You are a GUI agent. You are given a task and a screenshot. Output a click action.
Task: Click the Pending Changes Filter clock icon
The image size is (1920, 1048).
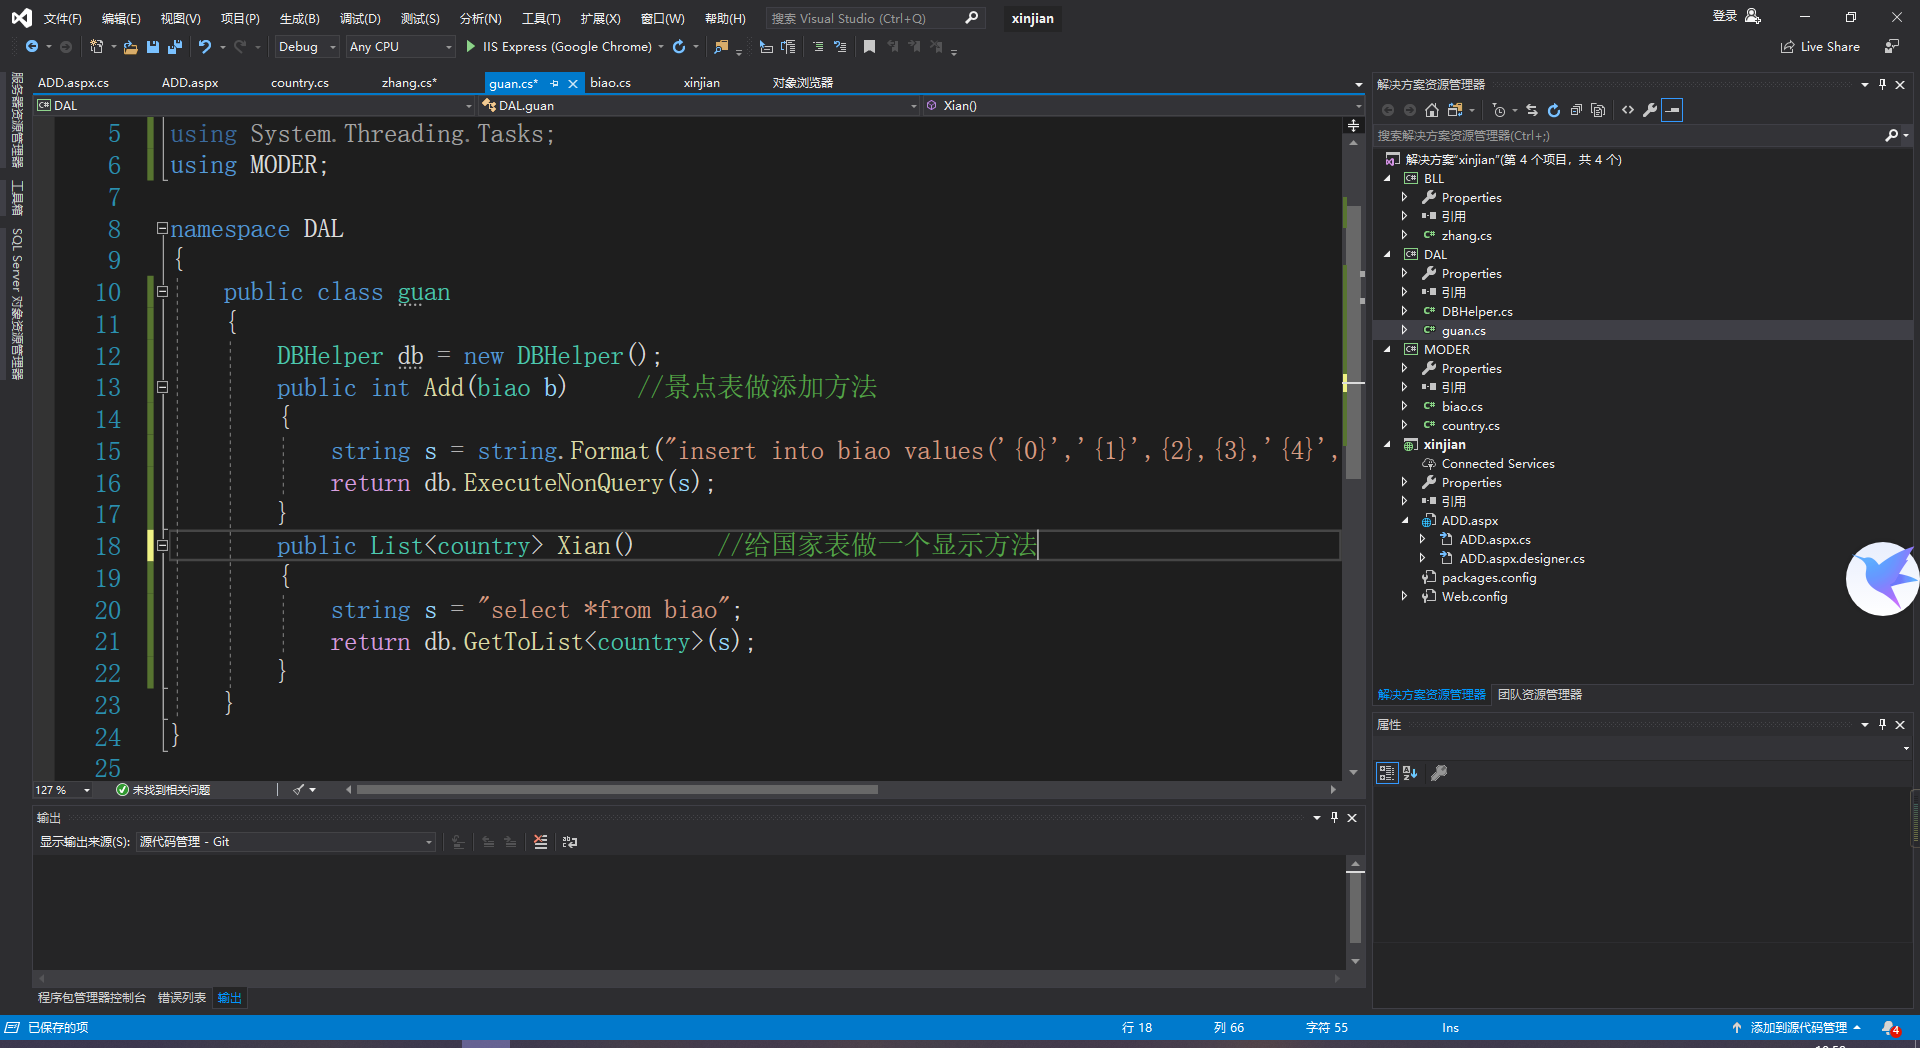pos(1498,110)
